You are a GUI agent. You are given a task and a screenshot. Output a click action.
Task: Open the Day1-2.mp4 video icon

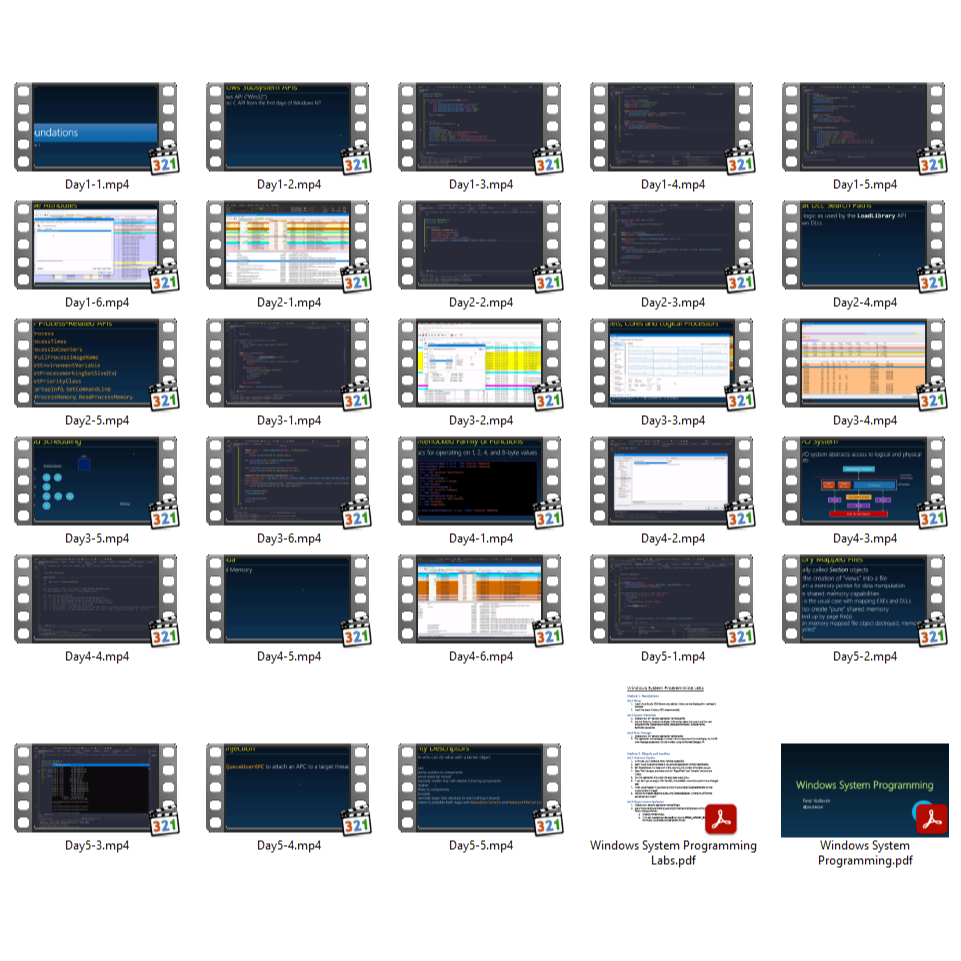(x=288, y=127)
